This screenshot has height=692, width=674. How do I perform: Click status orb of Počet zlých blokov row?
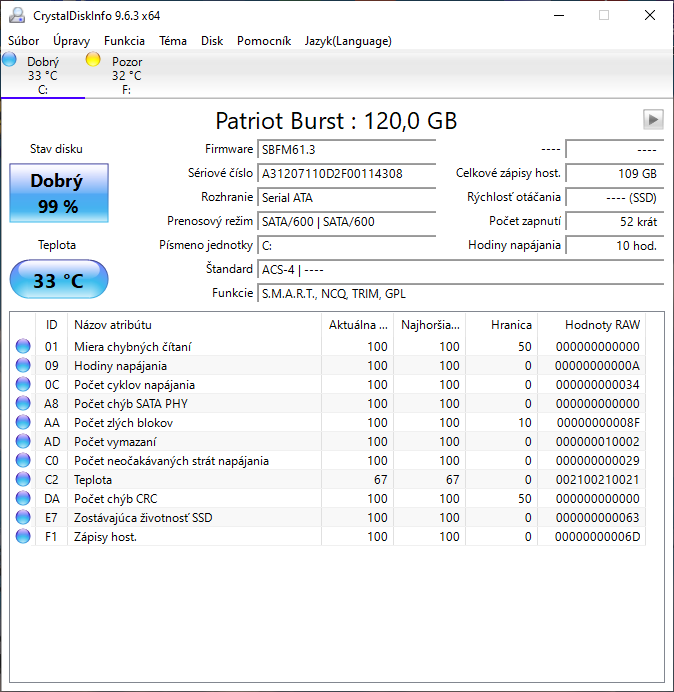(x=23, y=423)
